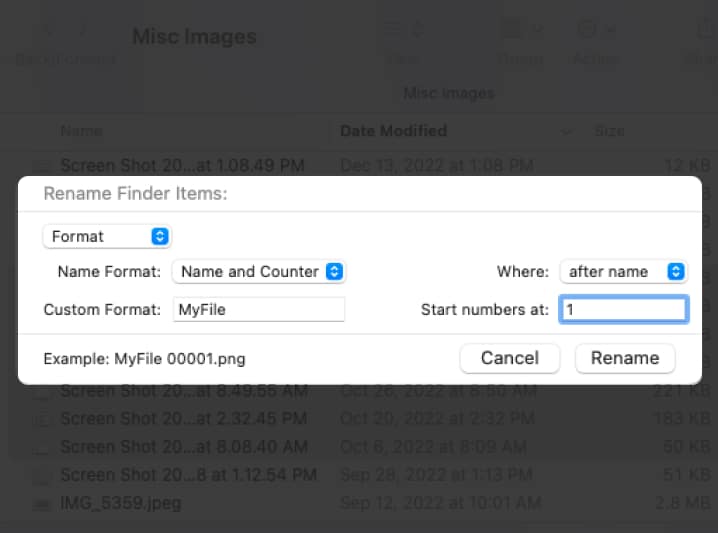Image resolution: width=718 pixels, height=533 pixels.
Task: Click the IMG_5359.jpeg file icon
Action: click(x=42, y=503)
